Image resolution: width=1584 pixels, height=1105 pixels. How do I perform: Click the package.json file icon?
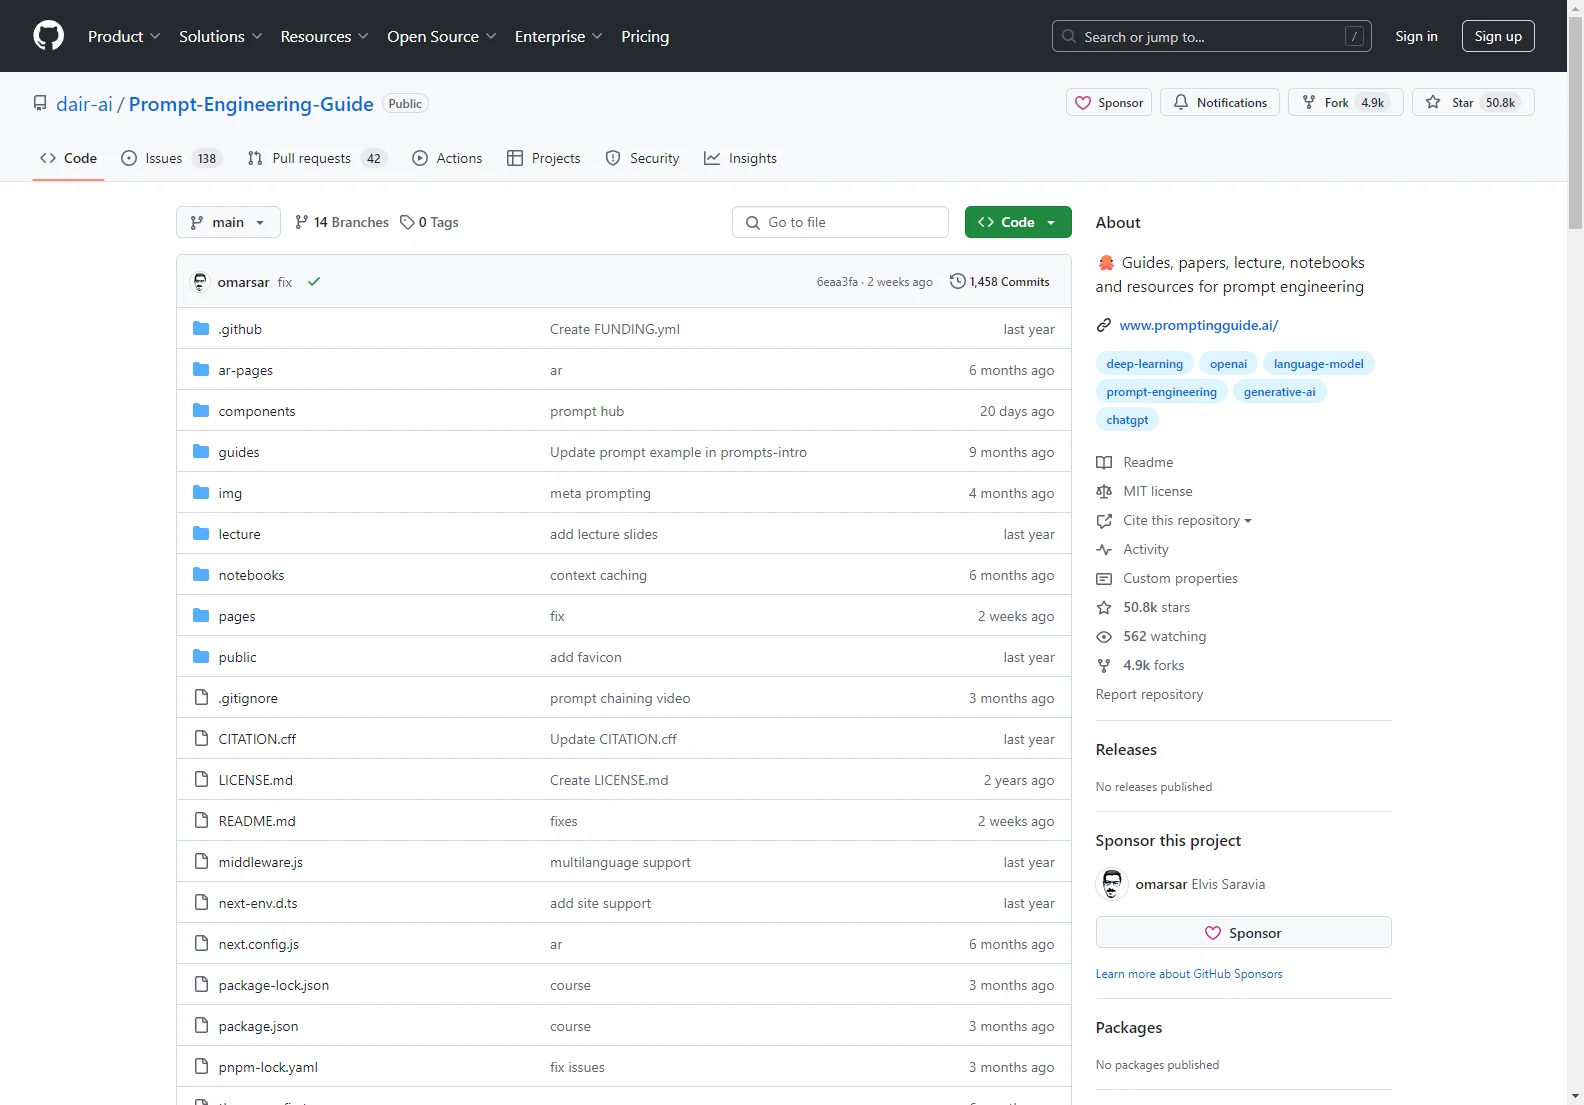coord(201,1025)
